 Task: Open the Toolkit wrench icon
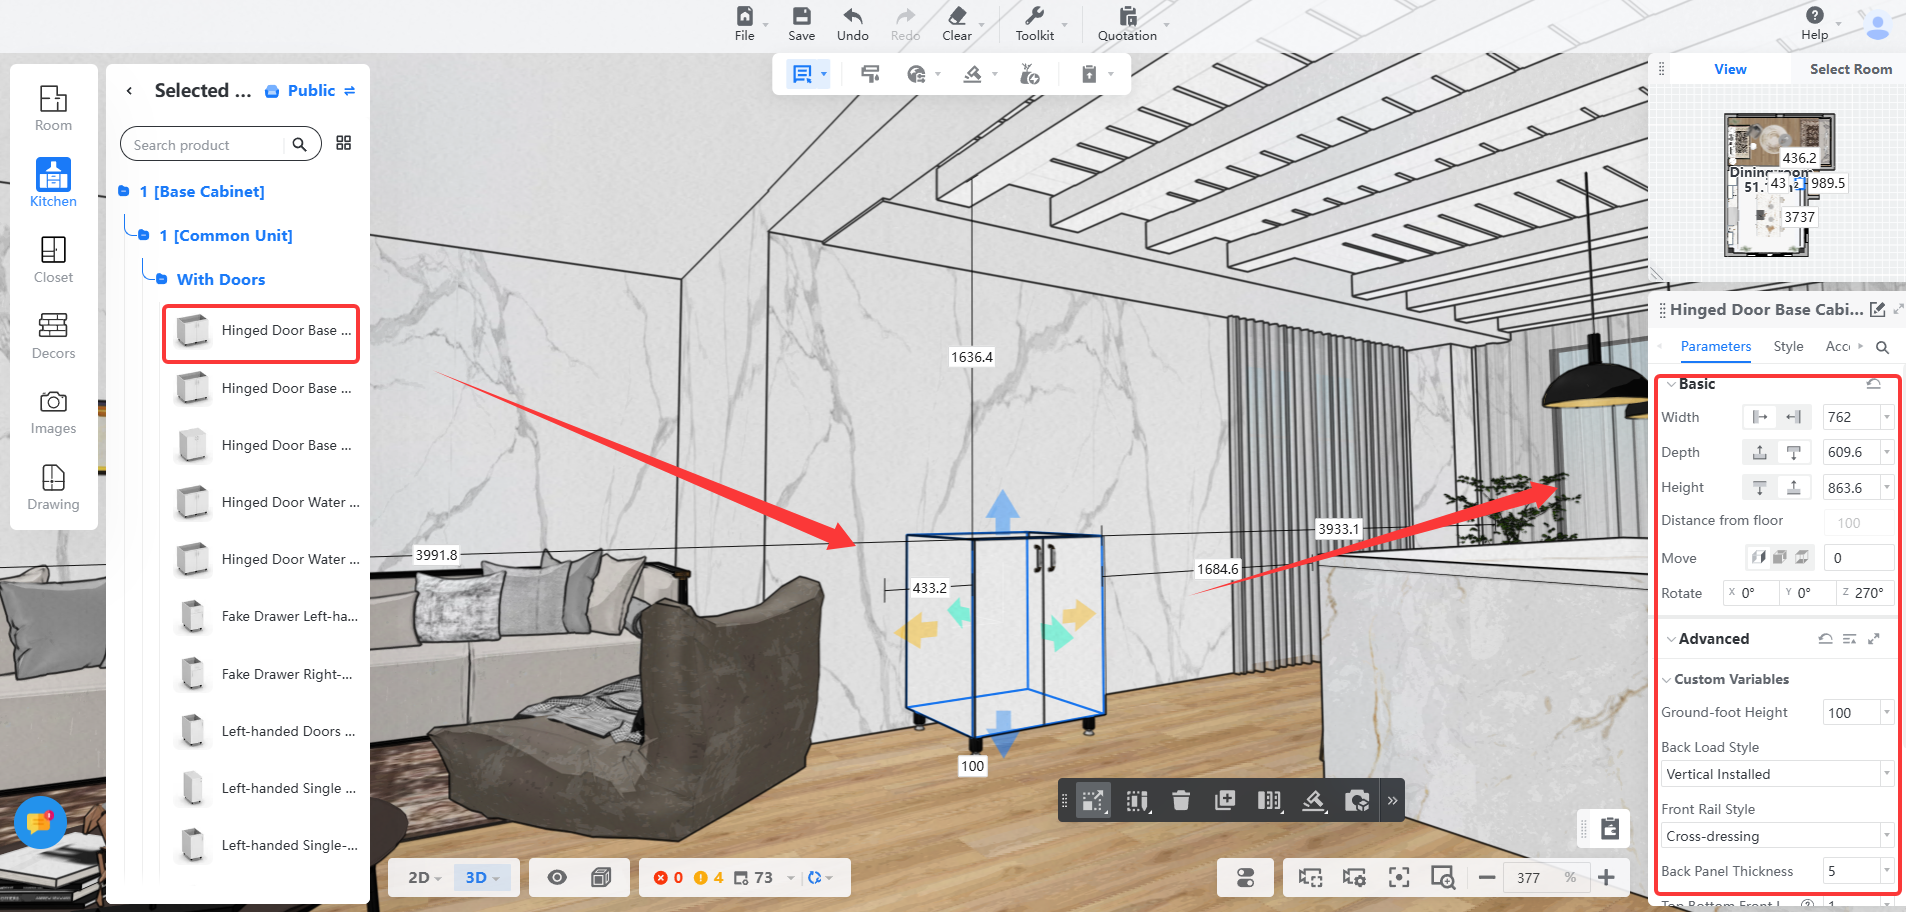1034,23
